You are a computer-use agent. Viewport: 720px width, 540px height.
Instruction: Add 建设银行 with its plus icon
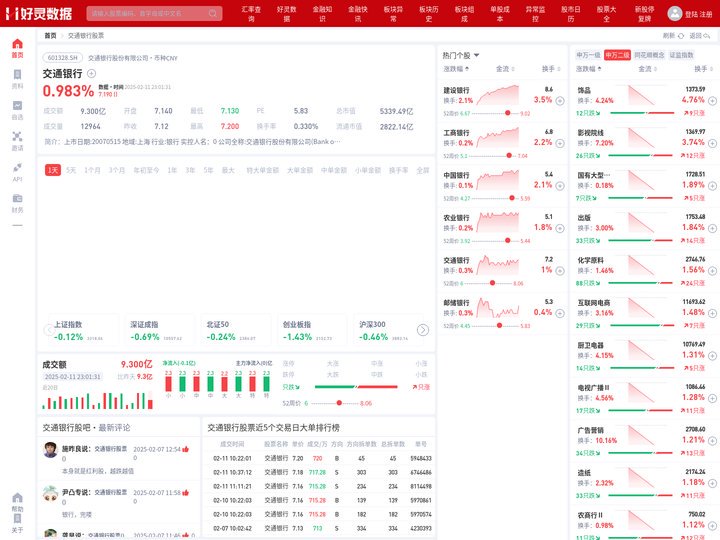(x=560, y=101)
